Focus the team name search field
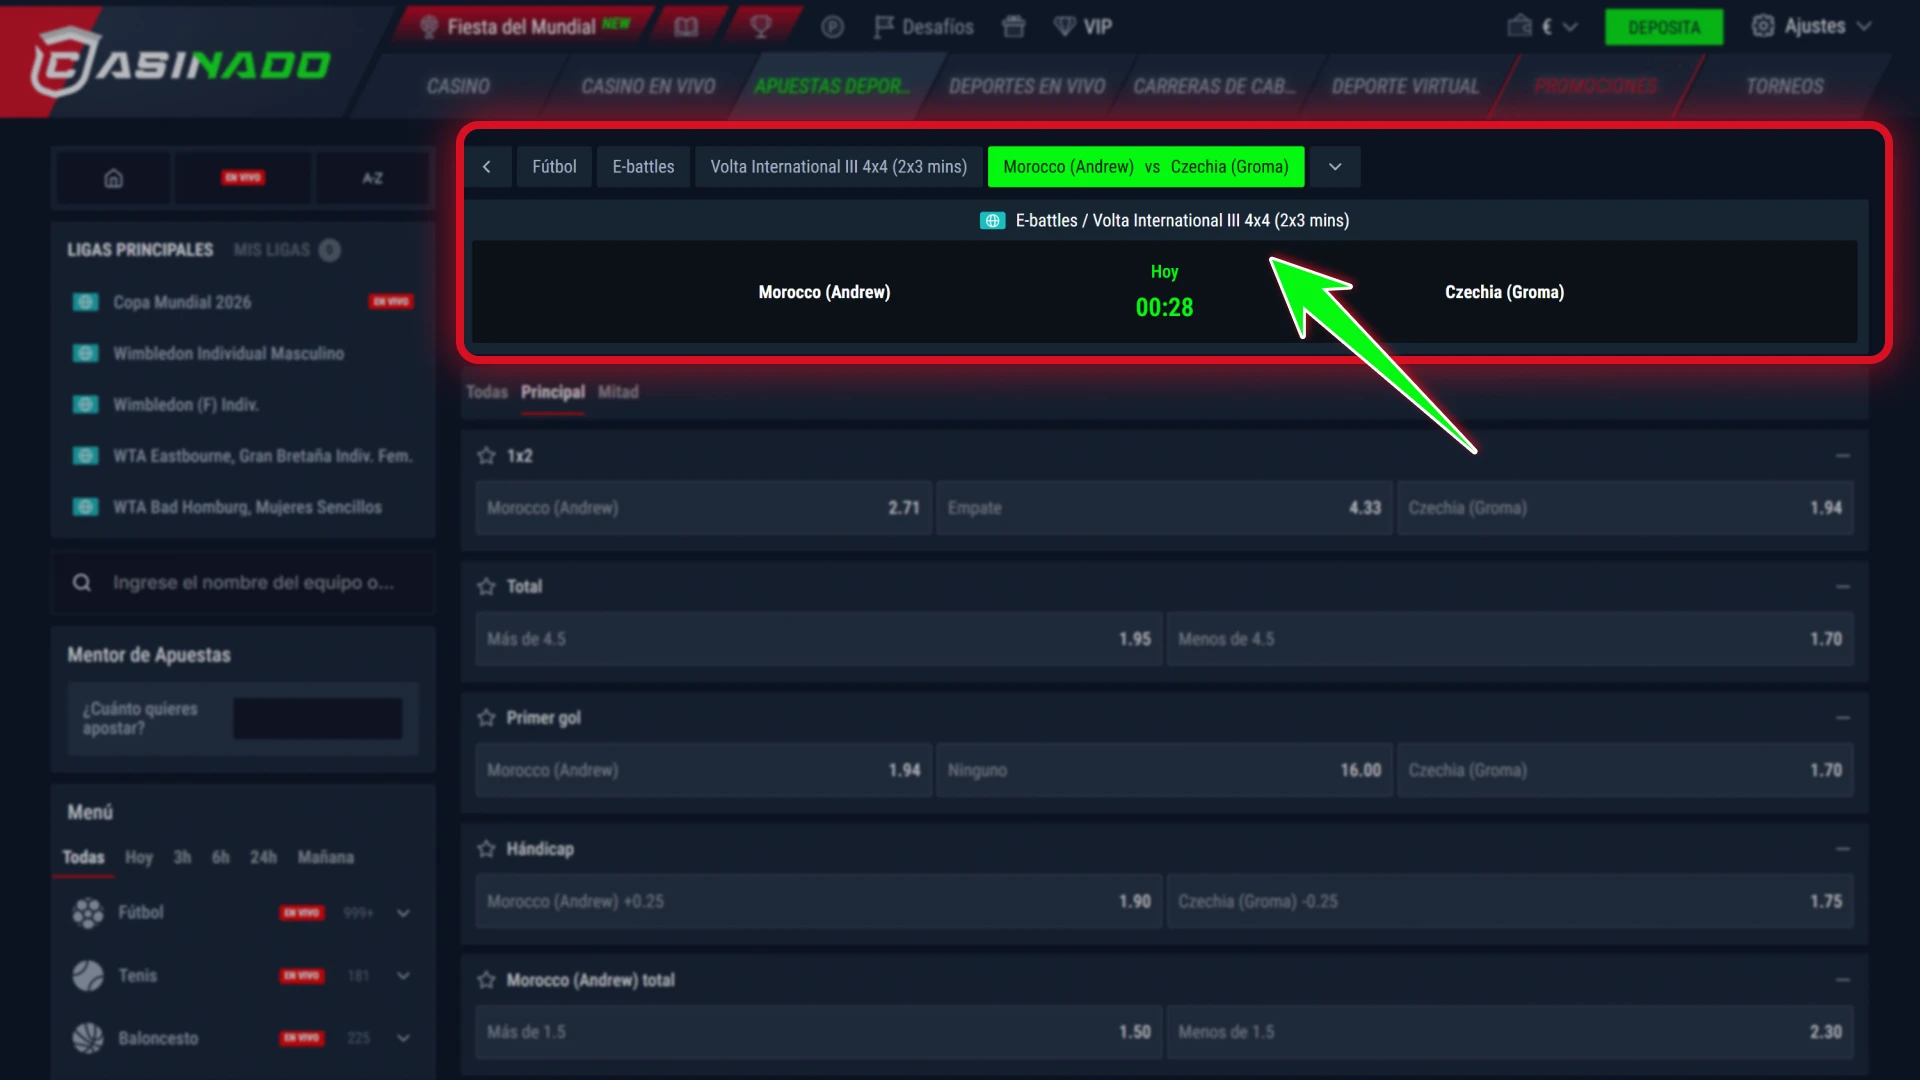This screenshot has height=1080, width=1920. 243,582
